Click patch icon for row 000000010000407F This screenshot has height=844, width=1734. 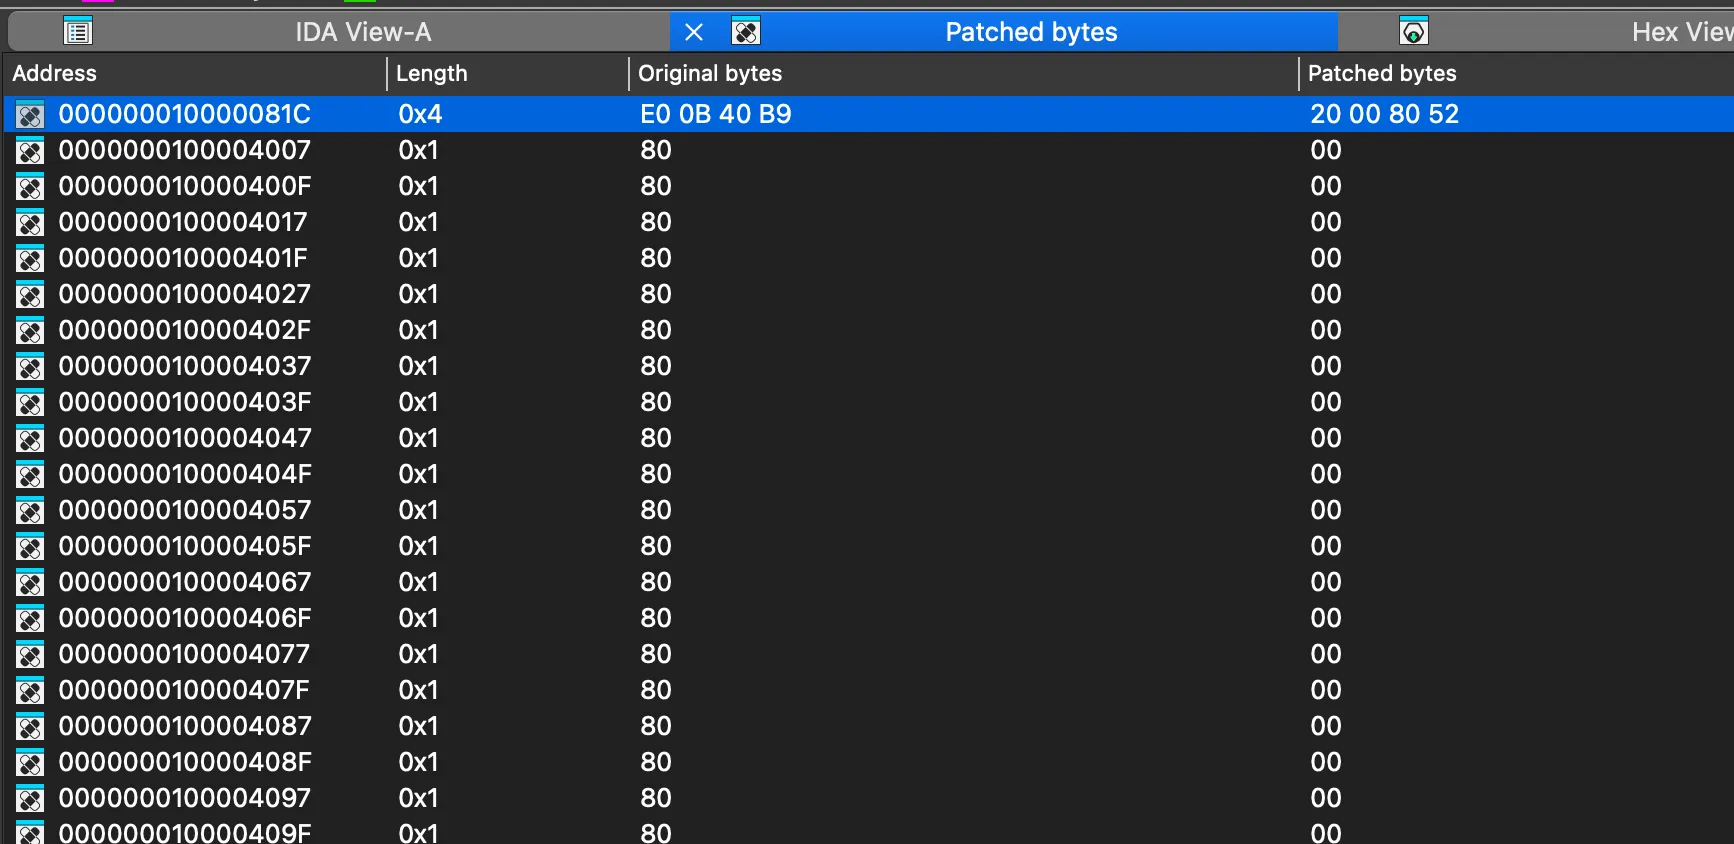tap(30, 691)
